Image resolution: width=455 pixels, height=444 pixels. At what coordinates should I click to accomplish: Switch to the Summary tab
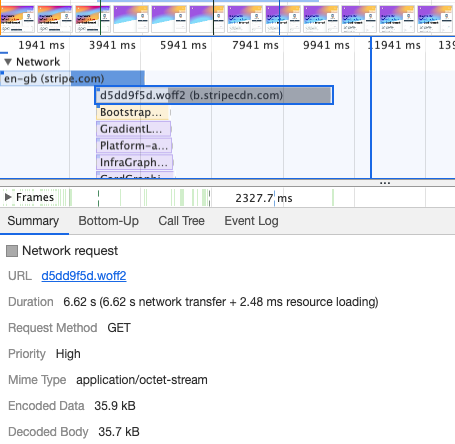coord(33,221)
